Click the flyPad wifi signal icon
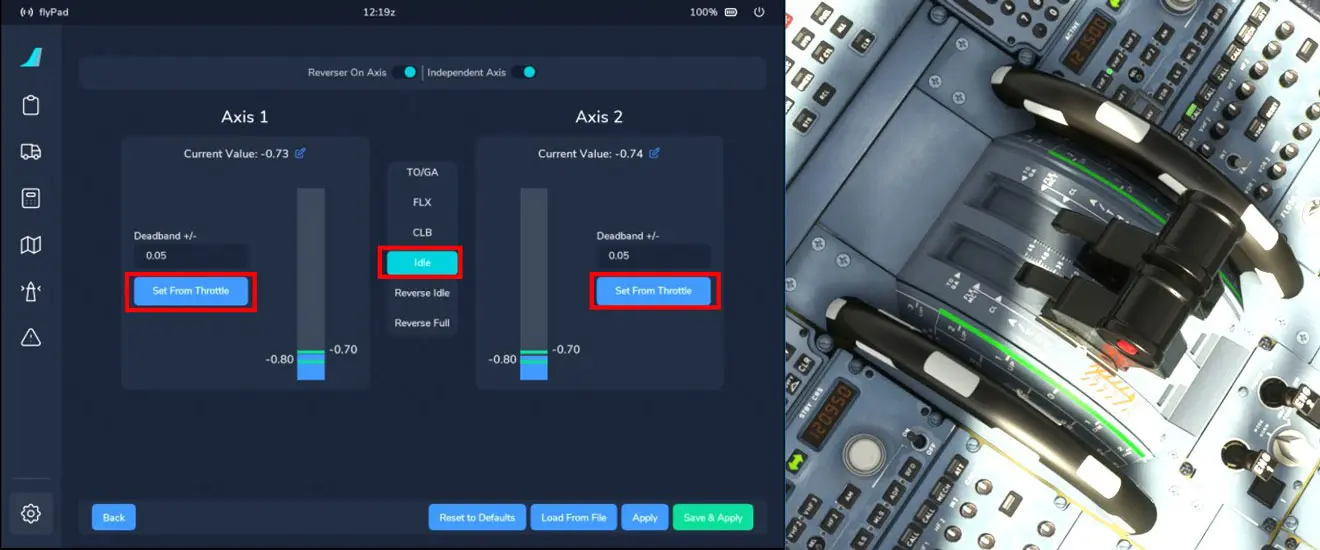This screenshot has width=1320, height=550. click(25, 12)
